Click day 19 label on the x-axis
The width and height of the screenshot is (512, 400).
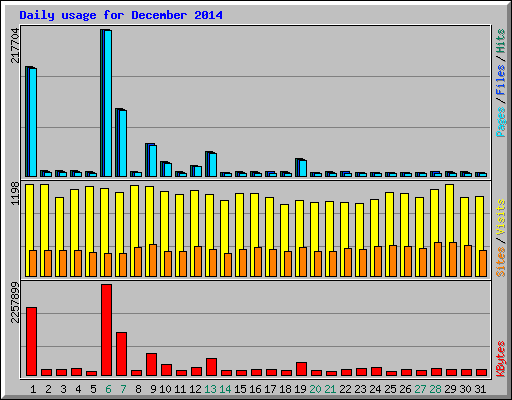(x=300, y=389)
